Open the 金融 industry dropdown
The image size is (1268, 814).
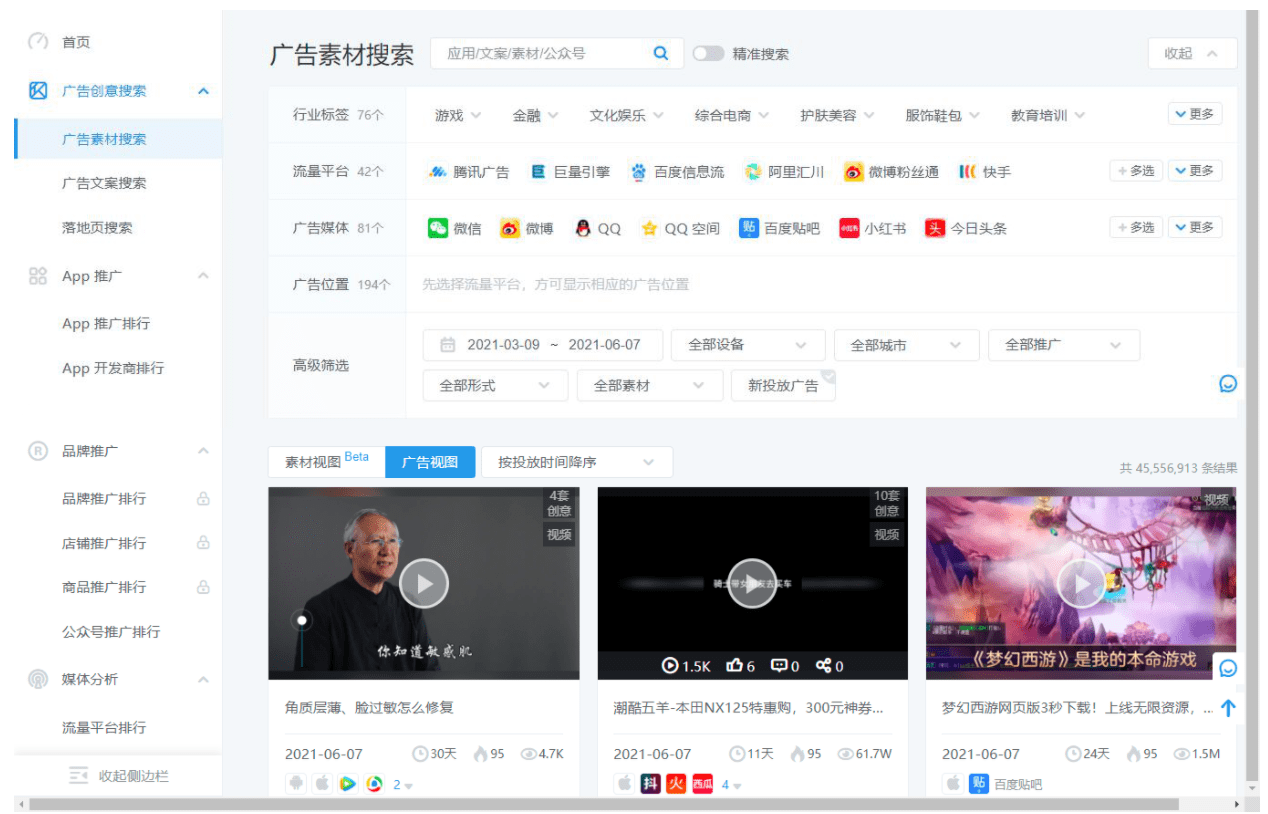pyautogui.click(x=535, y=115)
